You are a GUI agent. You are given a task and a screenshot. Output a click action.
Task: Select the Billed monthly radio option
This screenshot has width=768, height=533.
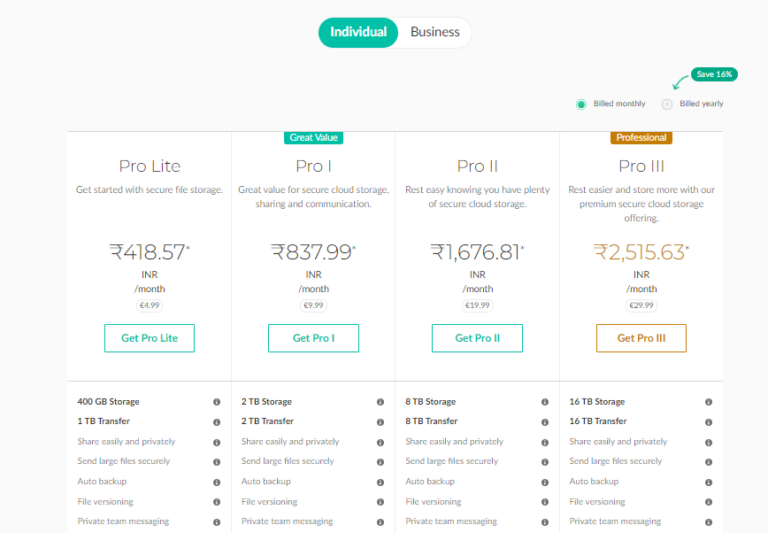581,104
